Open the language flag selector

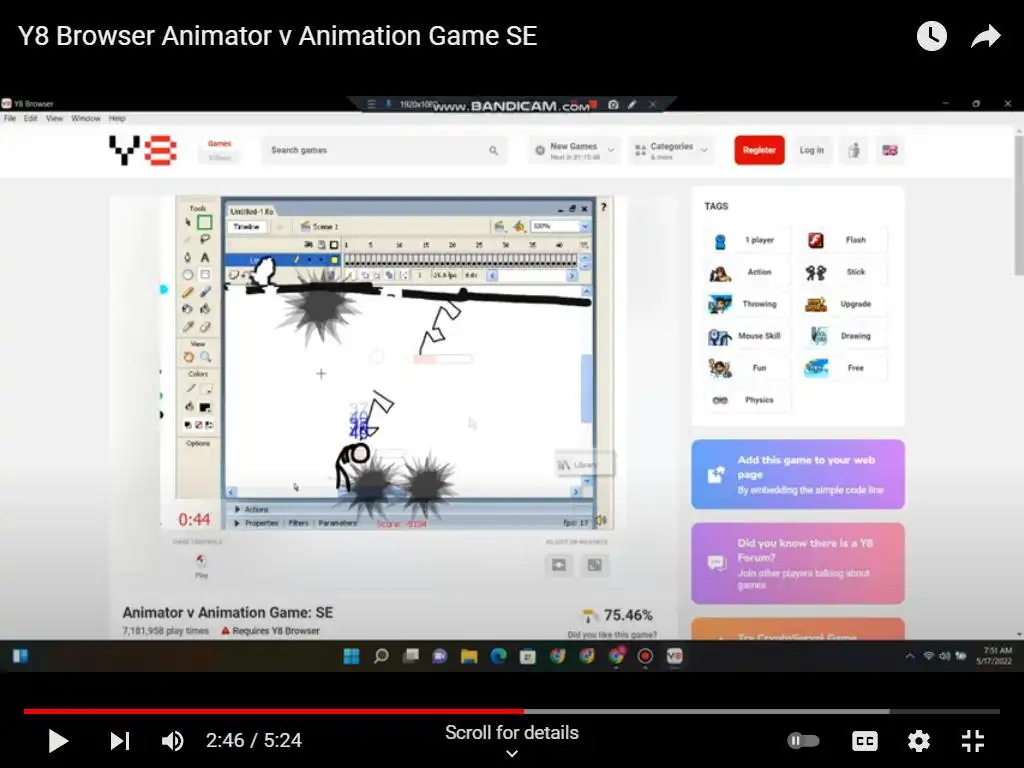pyautogui.click(x=889, y=150)
